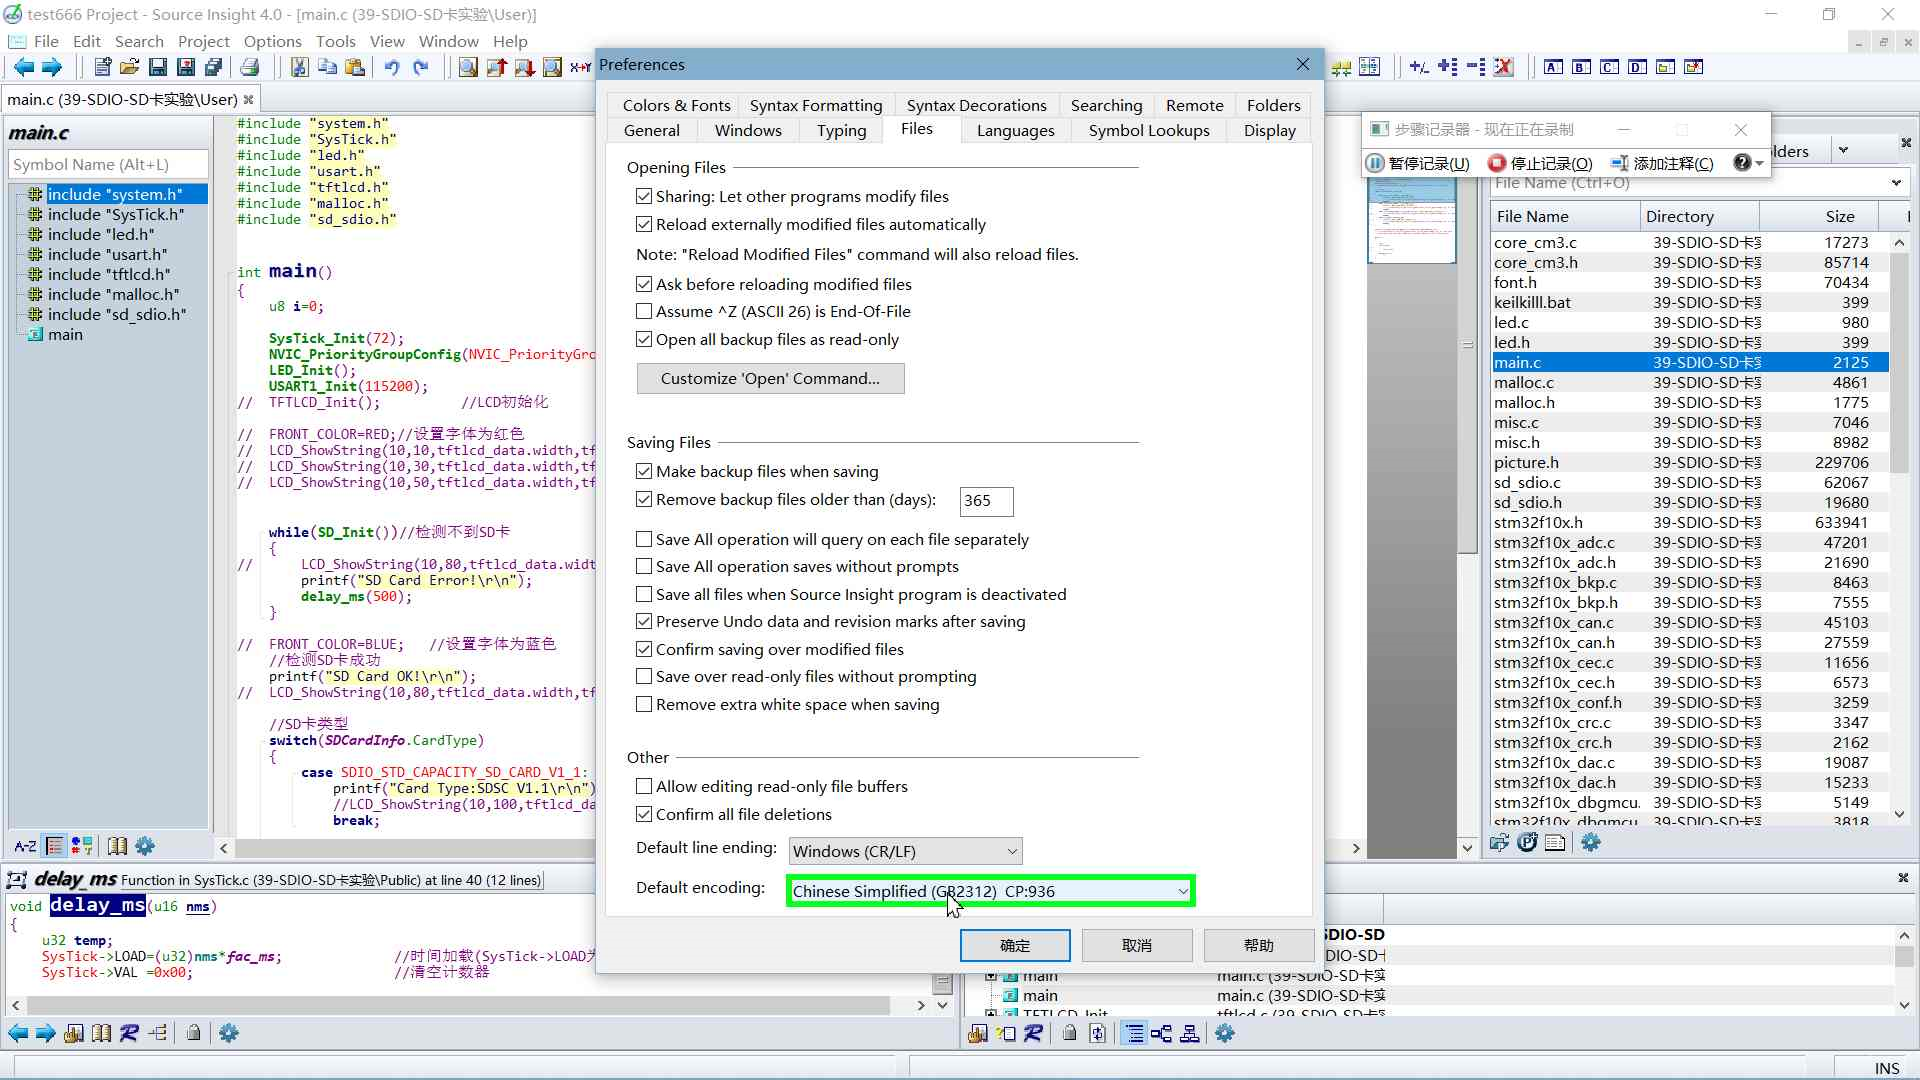This screenshot has height=1080, width=1920.
Task: Click the Search magnifier toolbar icon
Action: (468, 68)
